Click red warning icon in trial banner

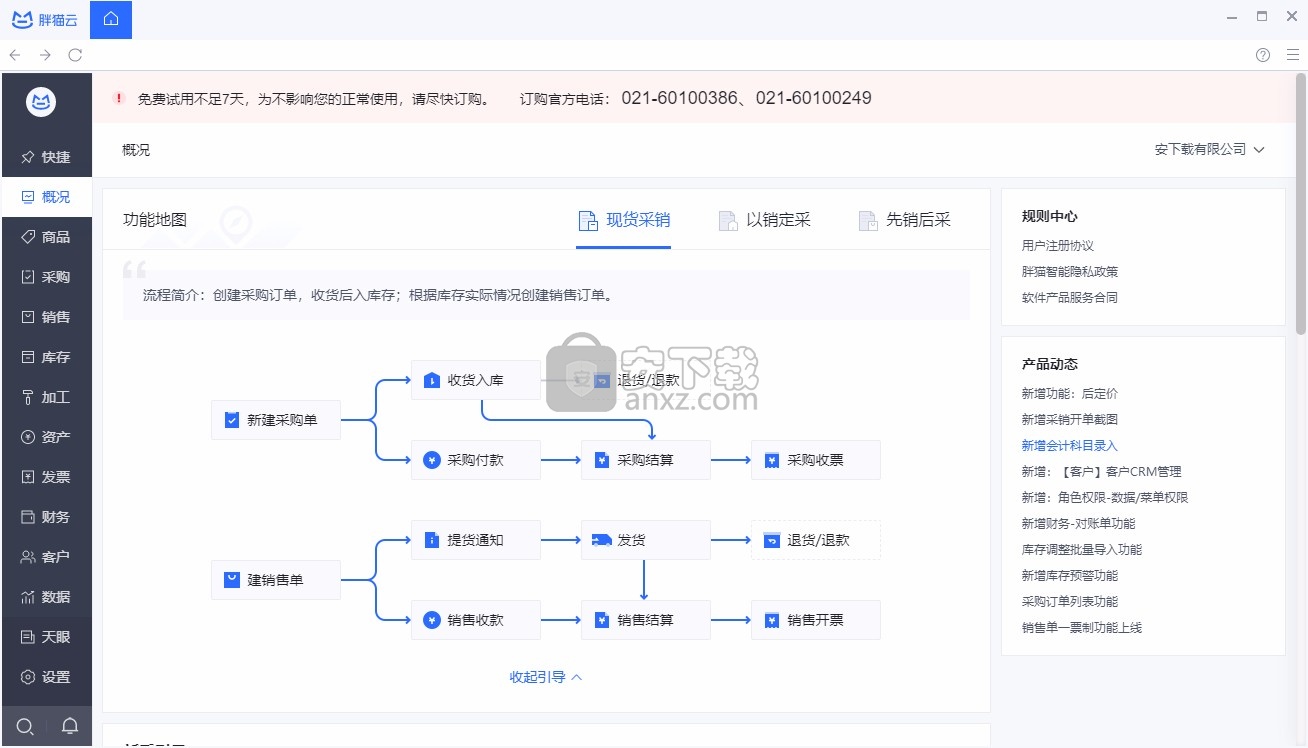tap(119, 98)
